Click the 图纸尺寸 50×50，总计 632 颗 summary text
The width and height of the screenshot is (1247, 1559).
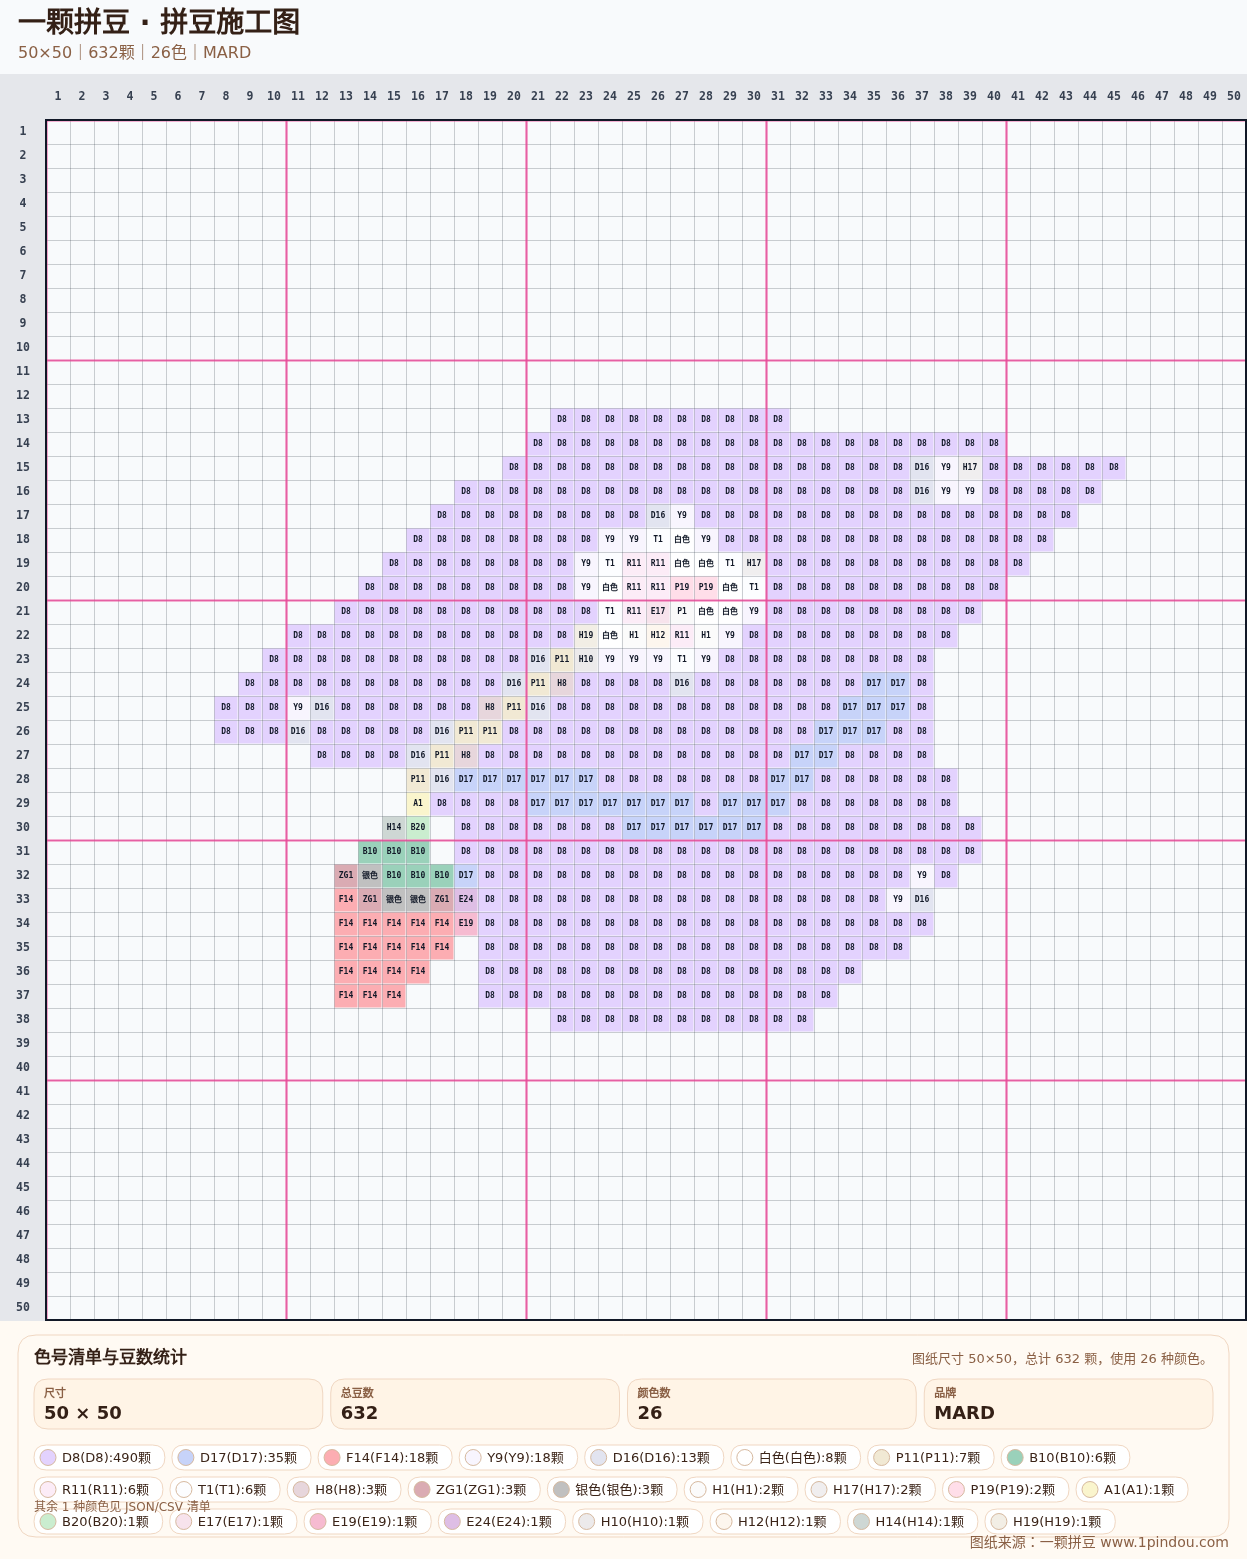(1062, 1359)
